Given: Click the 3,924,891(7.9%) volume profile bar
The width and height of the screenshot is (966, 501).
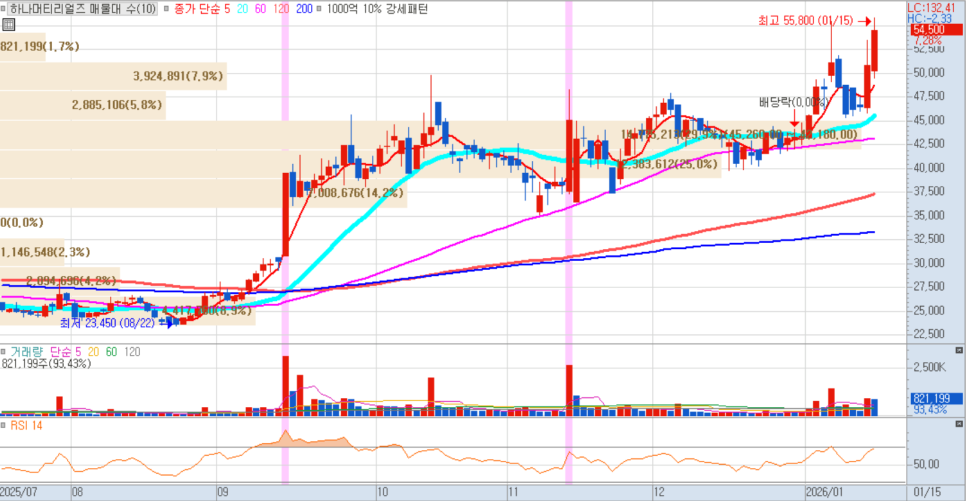Looking at the screenshot, I should [x=178, y=75].
